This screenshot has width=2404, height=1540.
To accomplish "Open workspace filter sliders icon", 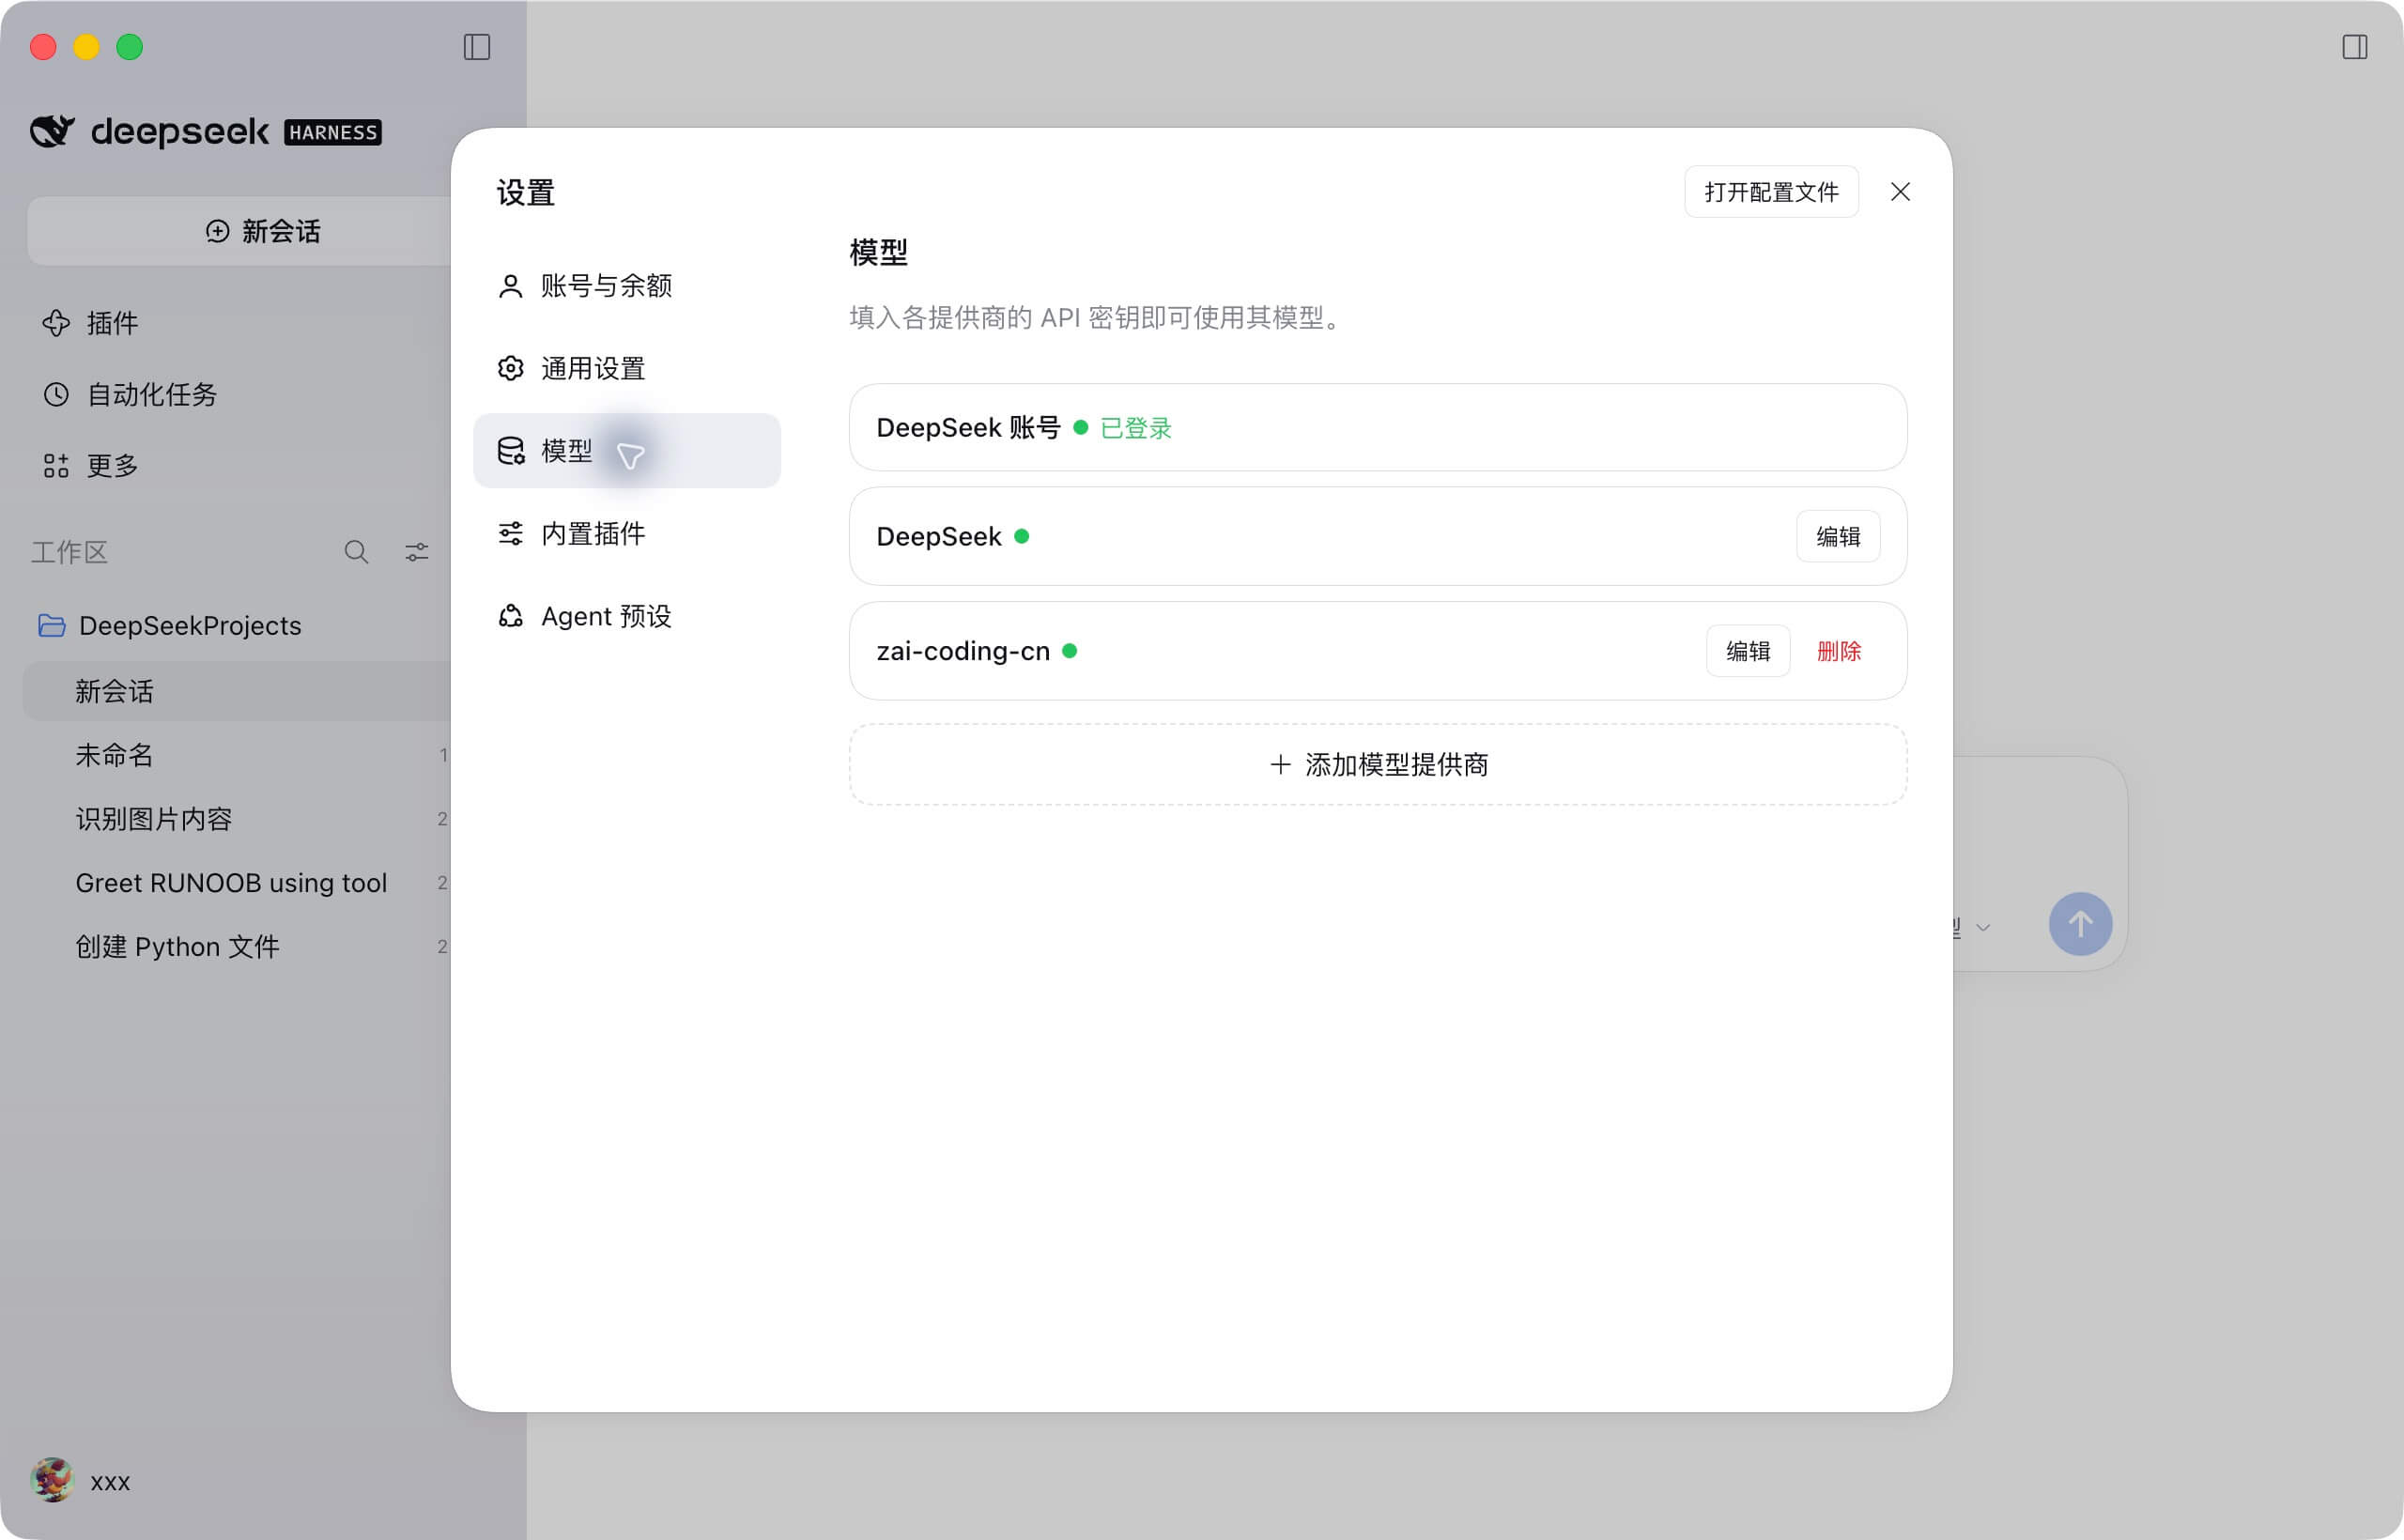I will click(416, 552).
